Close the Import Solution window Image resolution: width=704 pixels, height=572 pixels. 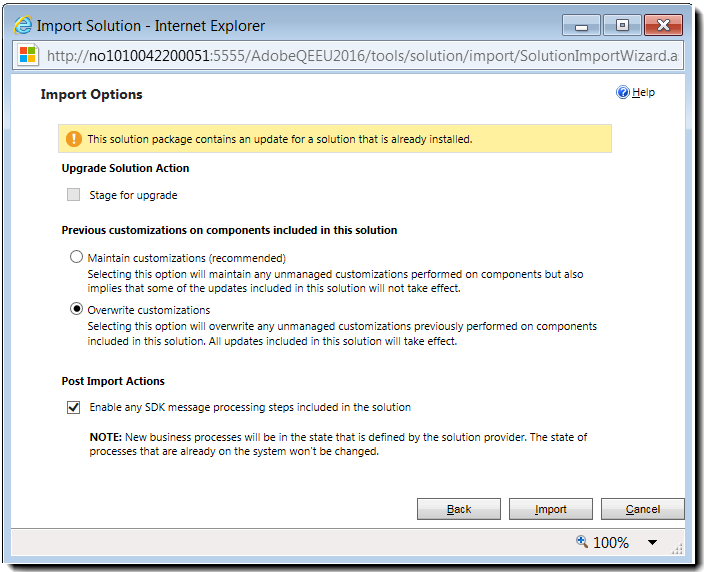[x=663, y=25]
